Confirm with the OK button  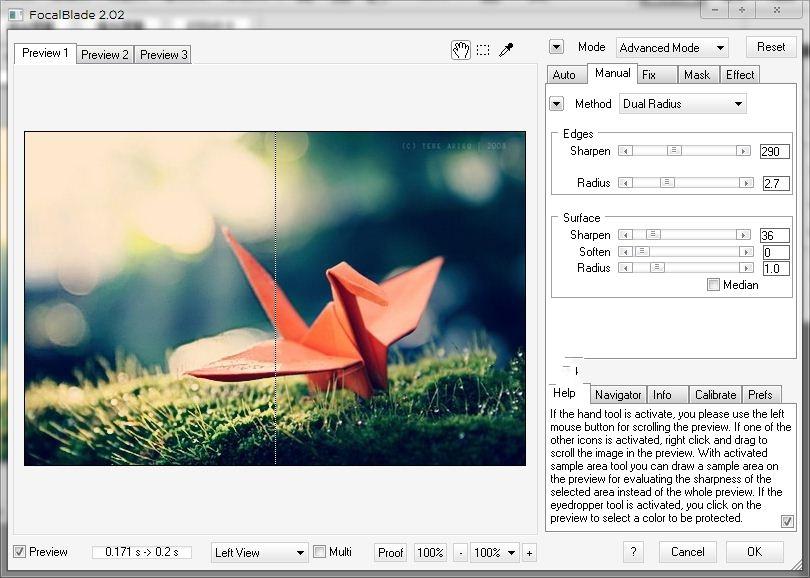click(755, 552)
